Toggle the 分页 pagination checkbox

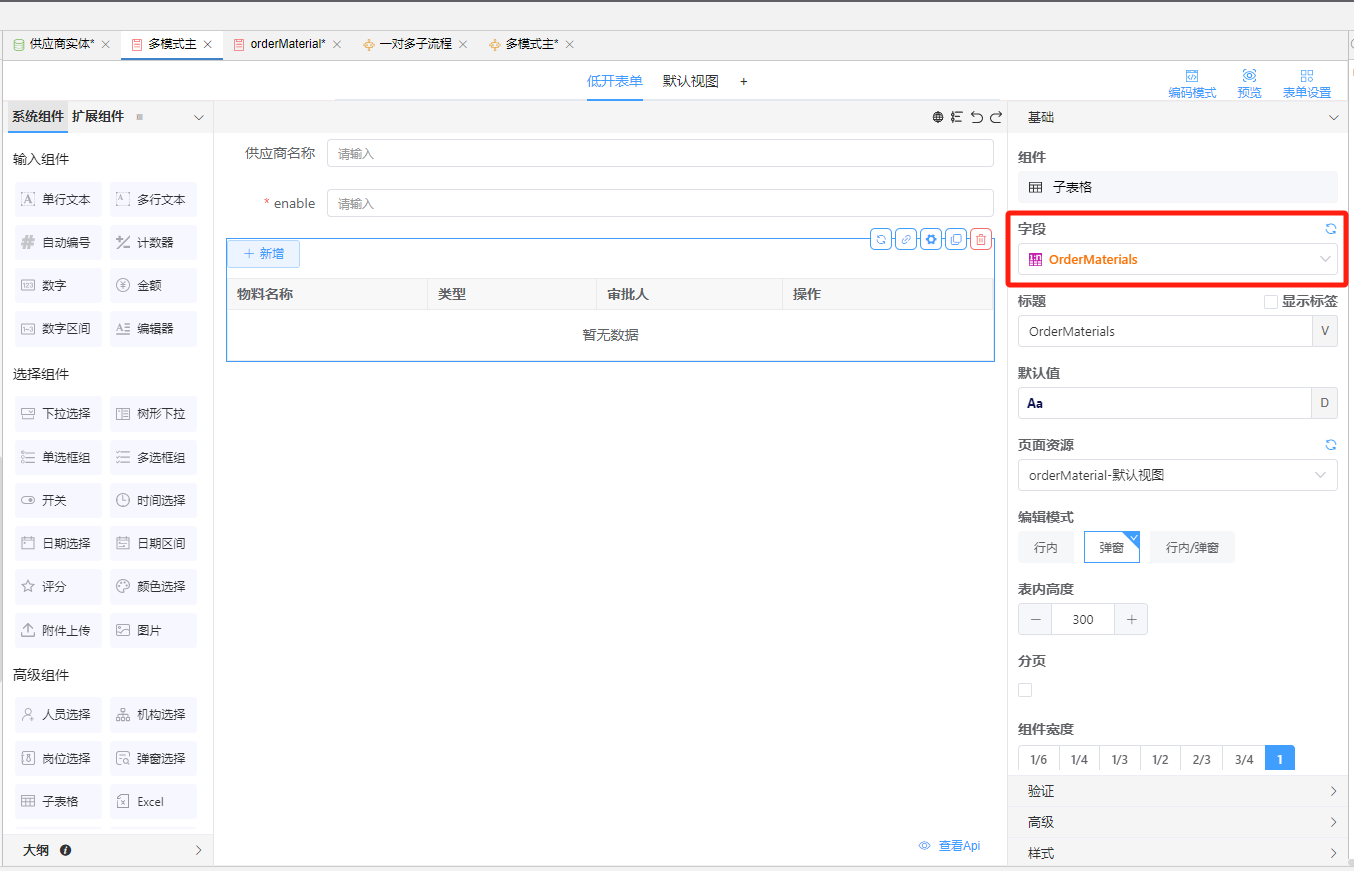1025,690
